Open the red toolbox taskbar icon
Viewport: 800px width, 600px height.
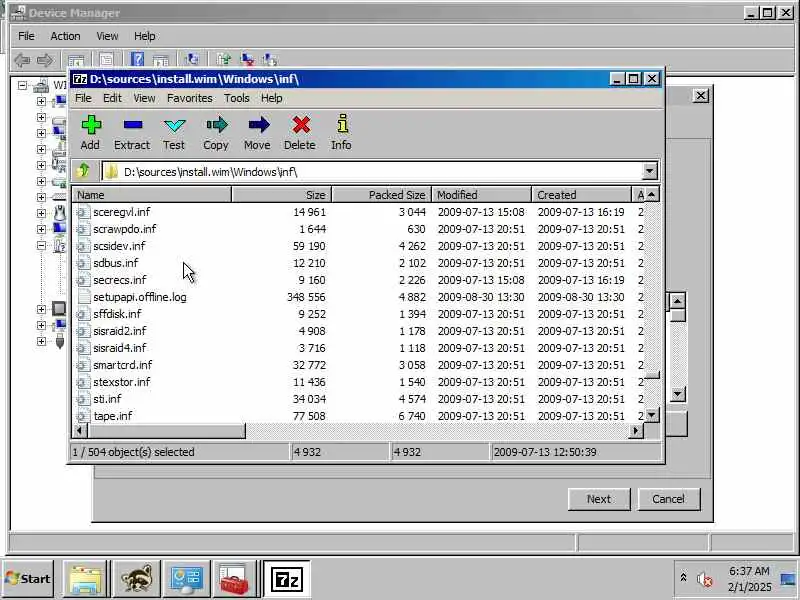click(234, 580)
